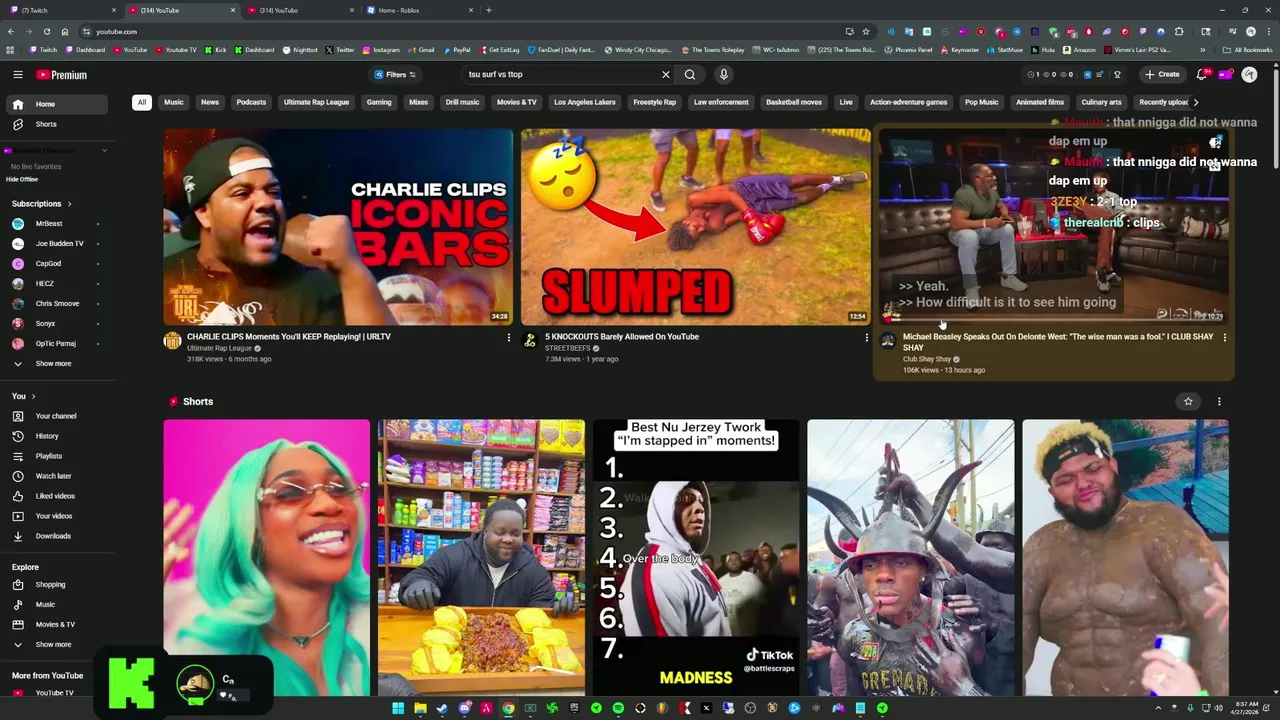Open the teal-haired woman short
Image resolution: width=1280 pixels, height=720 pixels.
(x=267, y=557)
